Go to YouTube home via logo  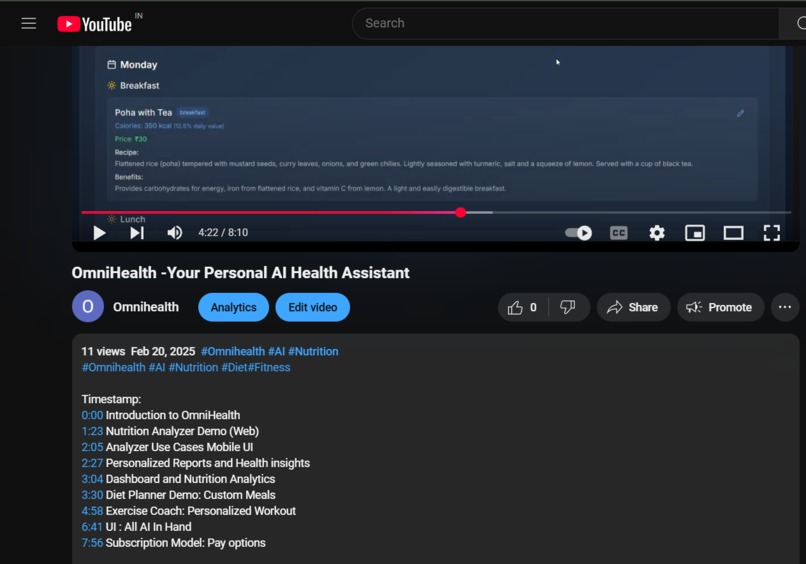tap(95, 24)
